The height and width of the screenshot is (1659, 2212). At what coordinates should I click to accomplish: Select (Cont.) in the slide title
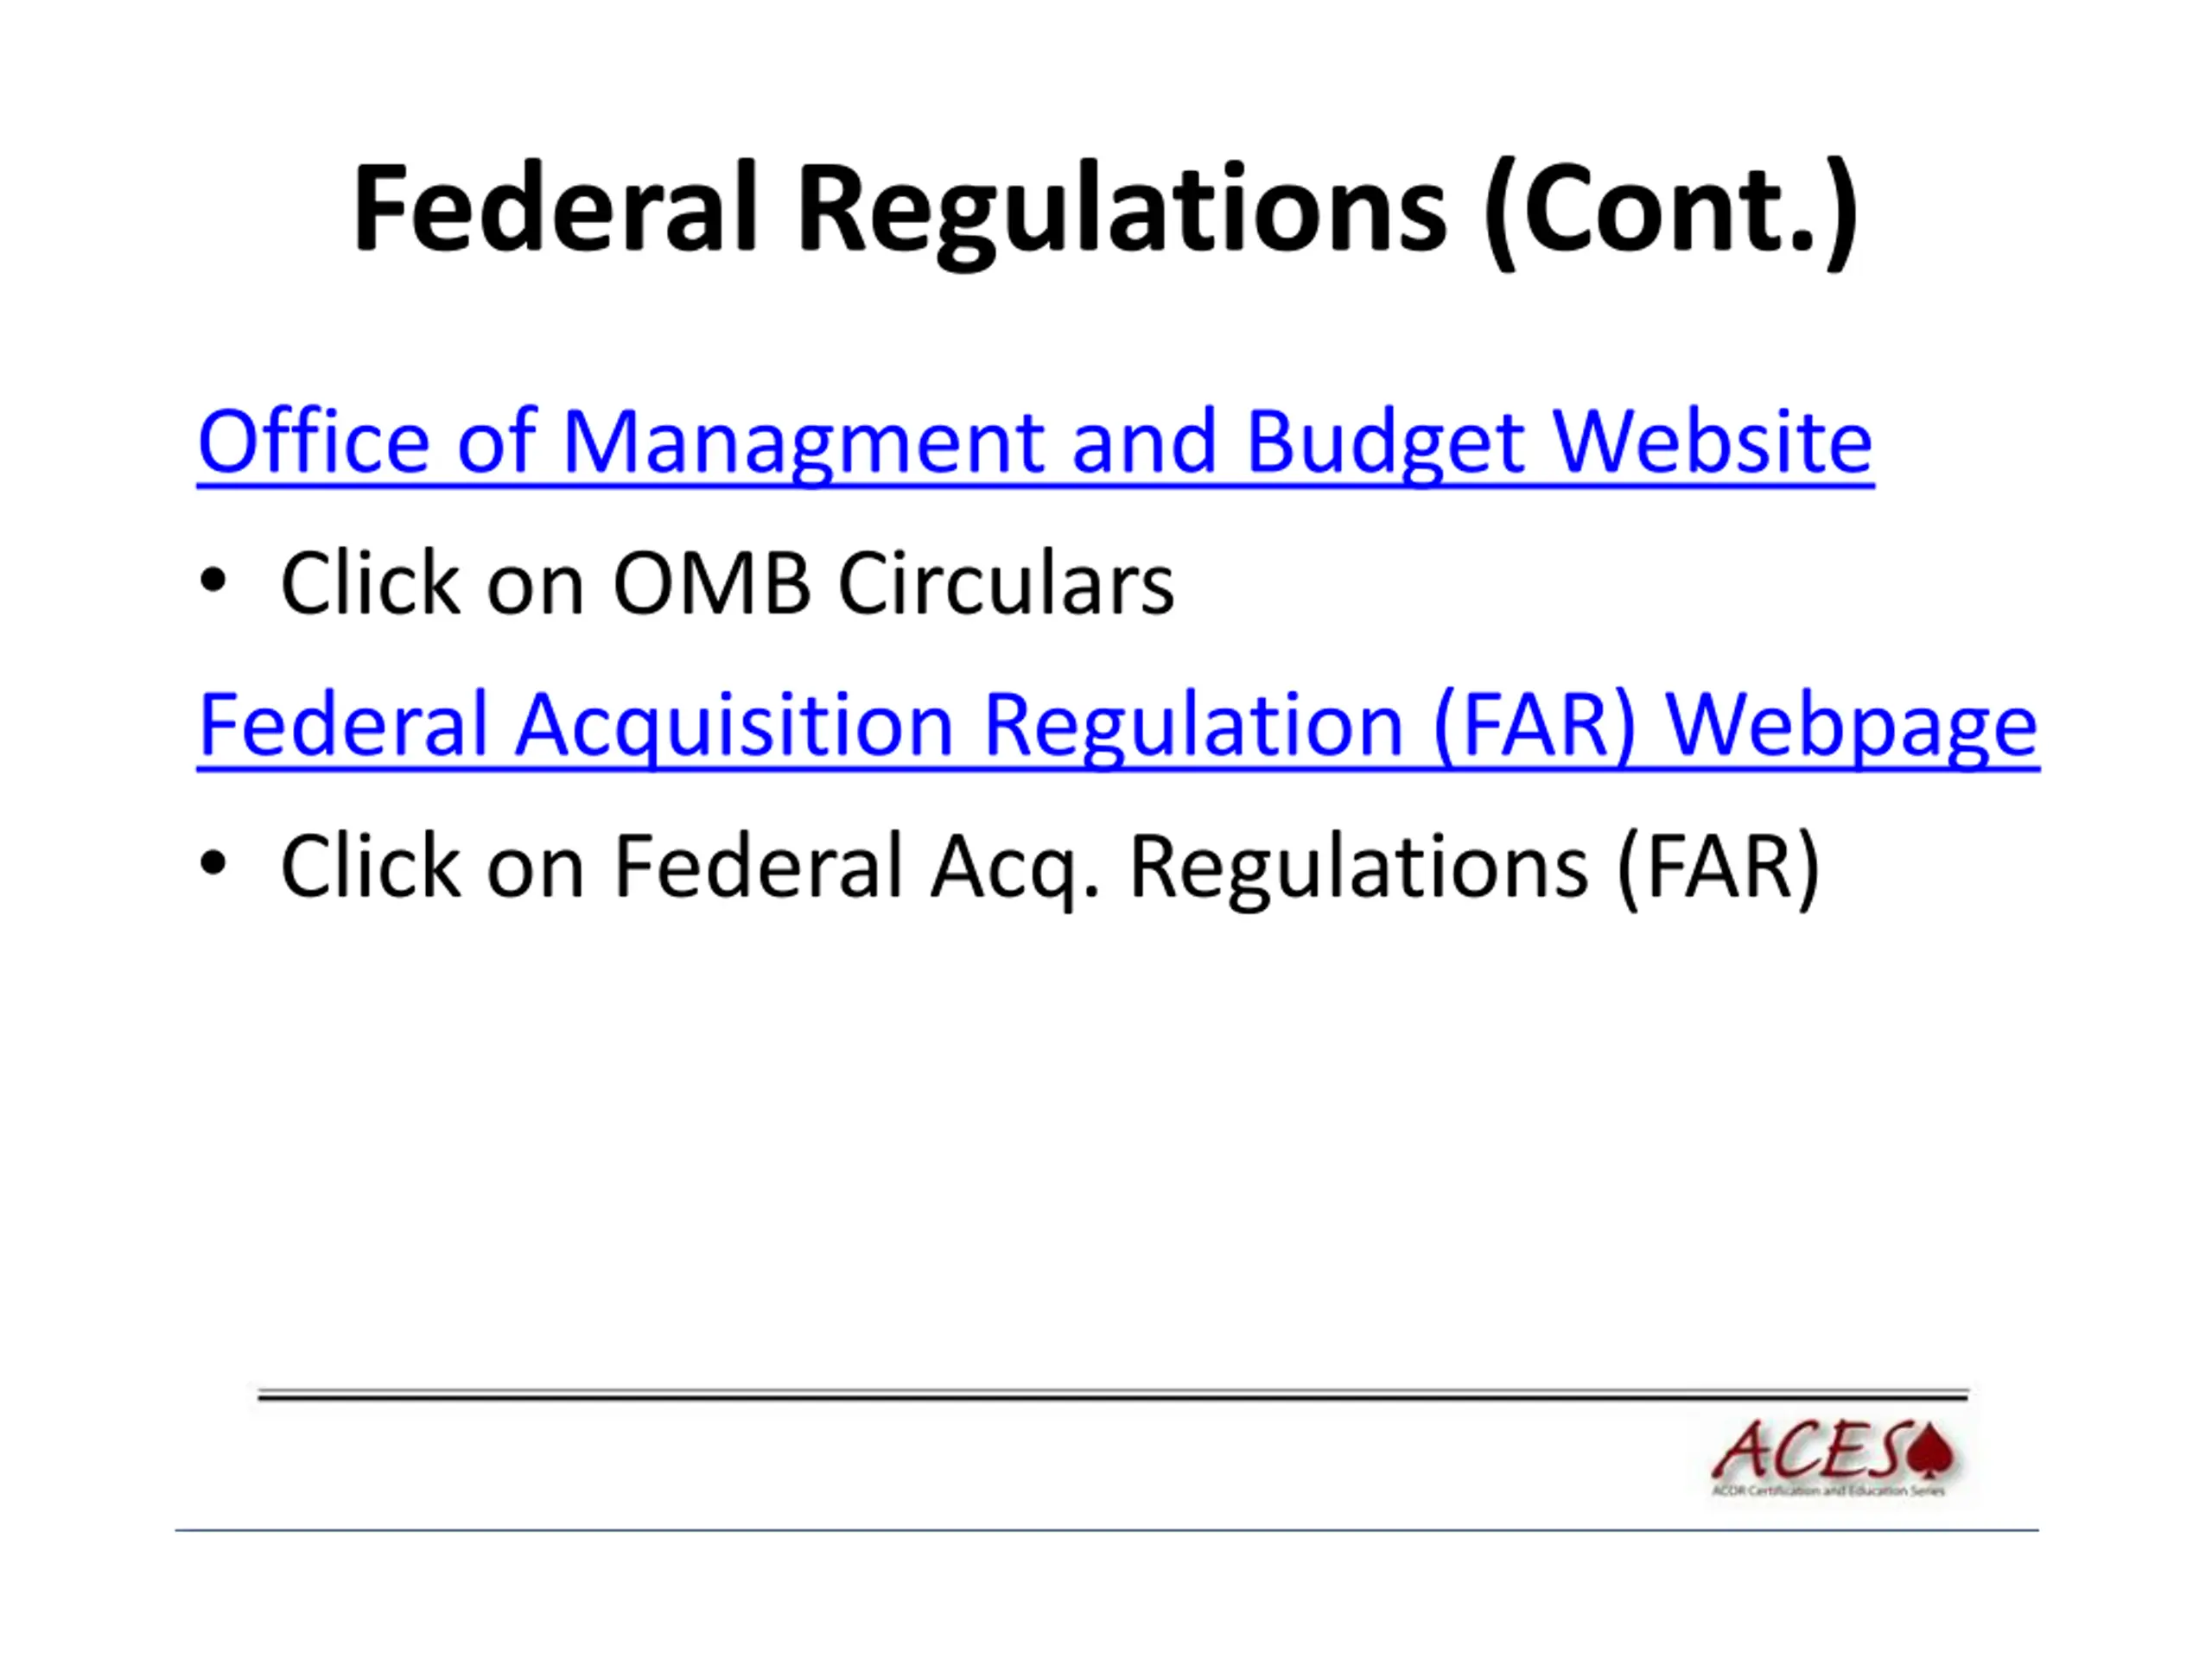coord(1671,213)
